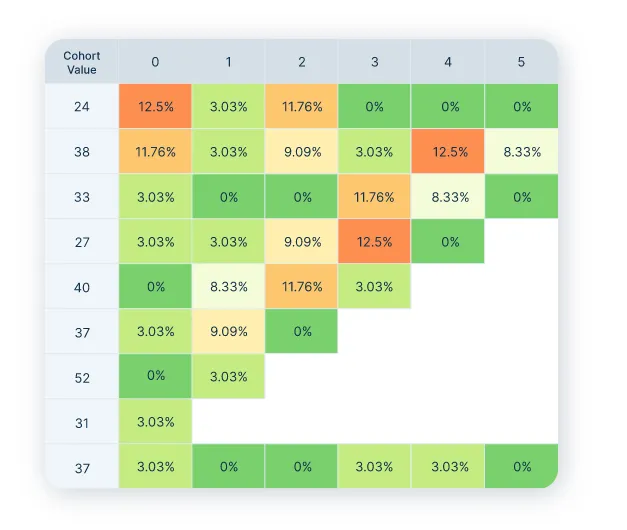Click the 12.5% cell in row 38
Viewport: 627px width, 530px height.
tap(448, 152)
